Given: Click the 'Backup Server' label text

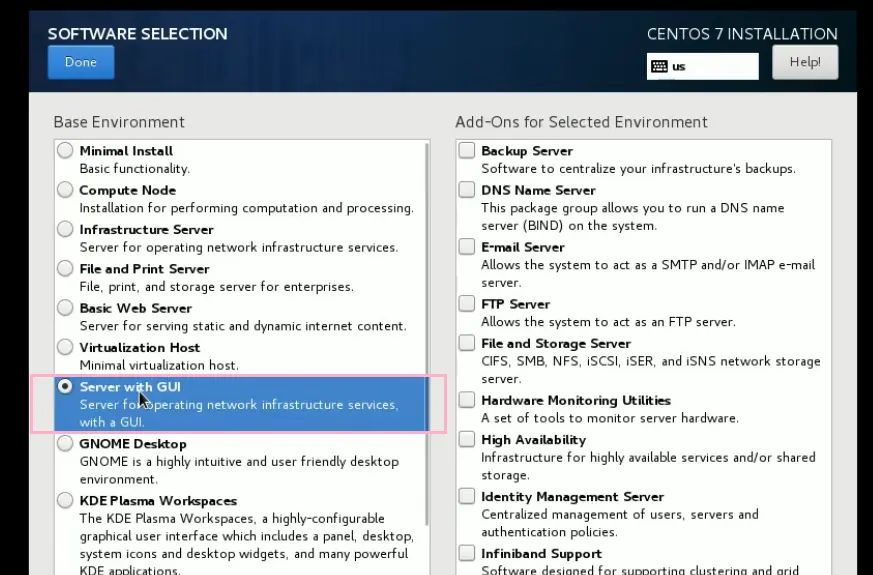Looking at the screenshot, I should 527,151.
